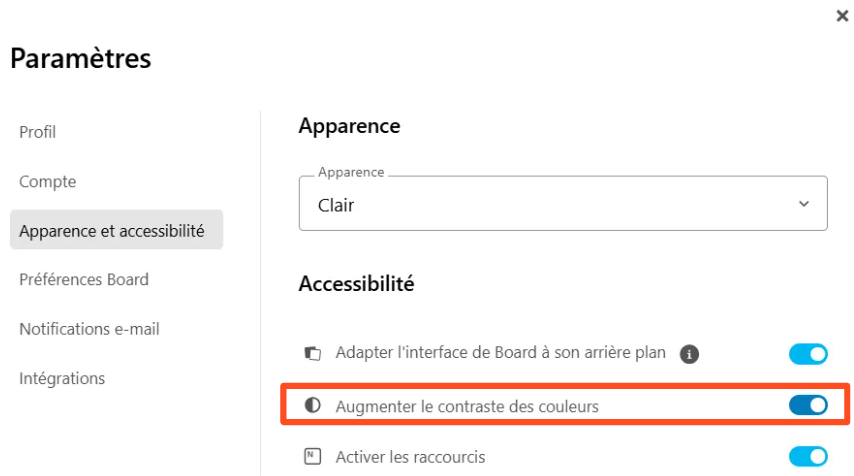Close the Paramètres dialog

842,17
